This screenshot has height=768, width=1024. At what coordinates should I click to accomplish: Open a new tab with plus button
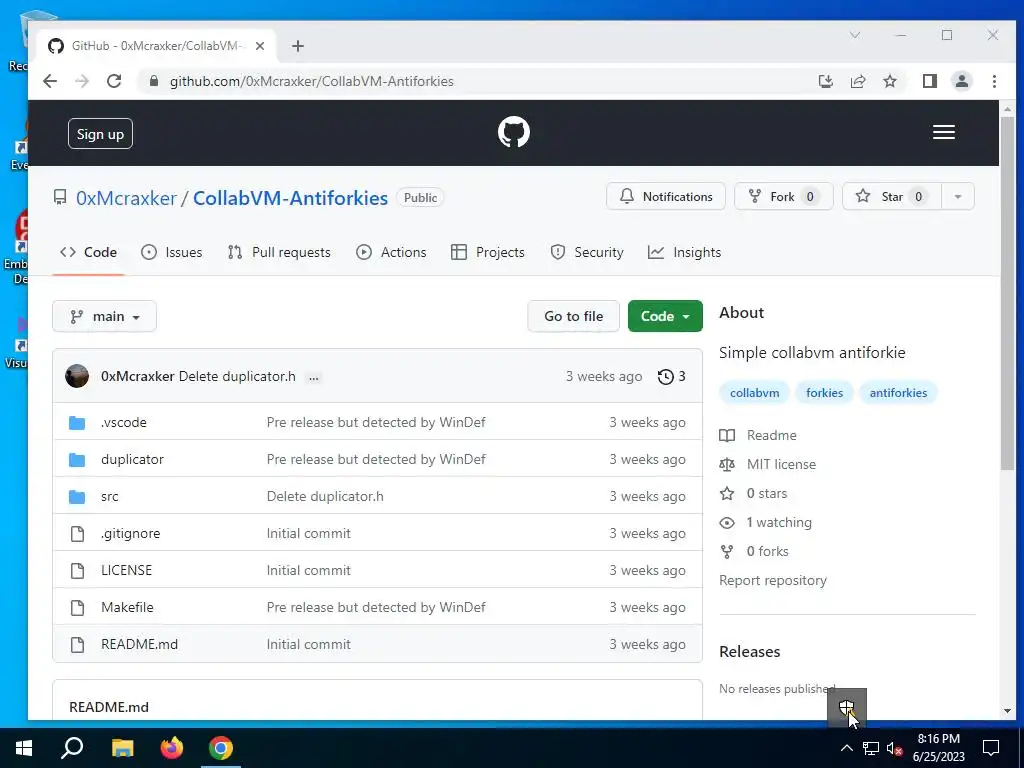coord(298,46)
